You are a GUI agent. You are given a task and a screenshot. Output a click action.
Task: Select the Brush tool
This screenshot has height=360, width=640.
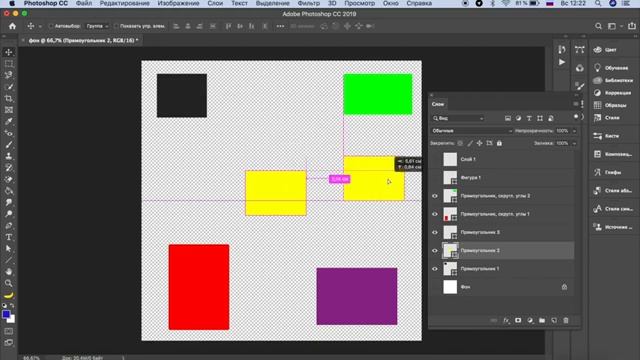9,144
